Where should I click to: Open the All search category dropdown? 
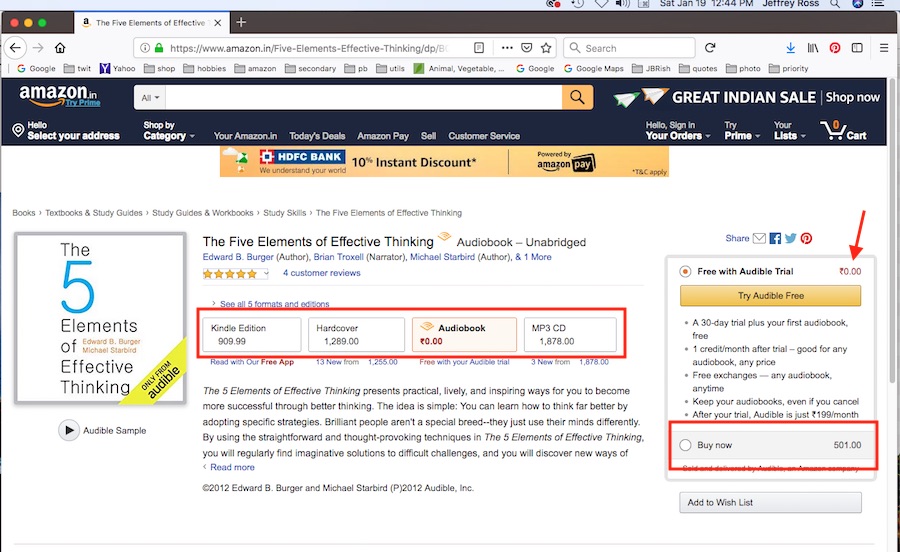click(150, 97)
